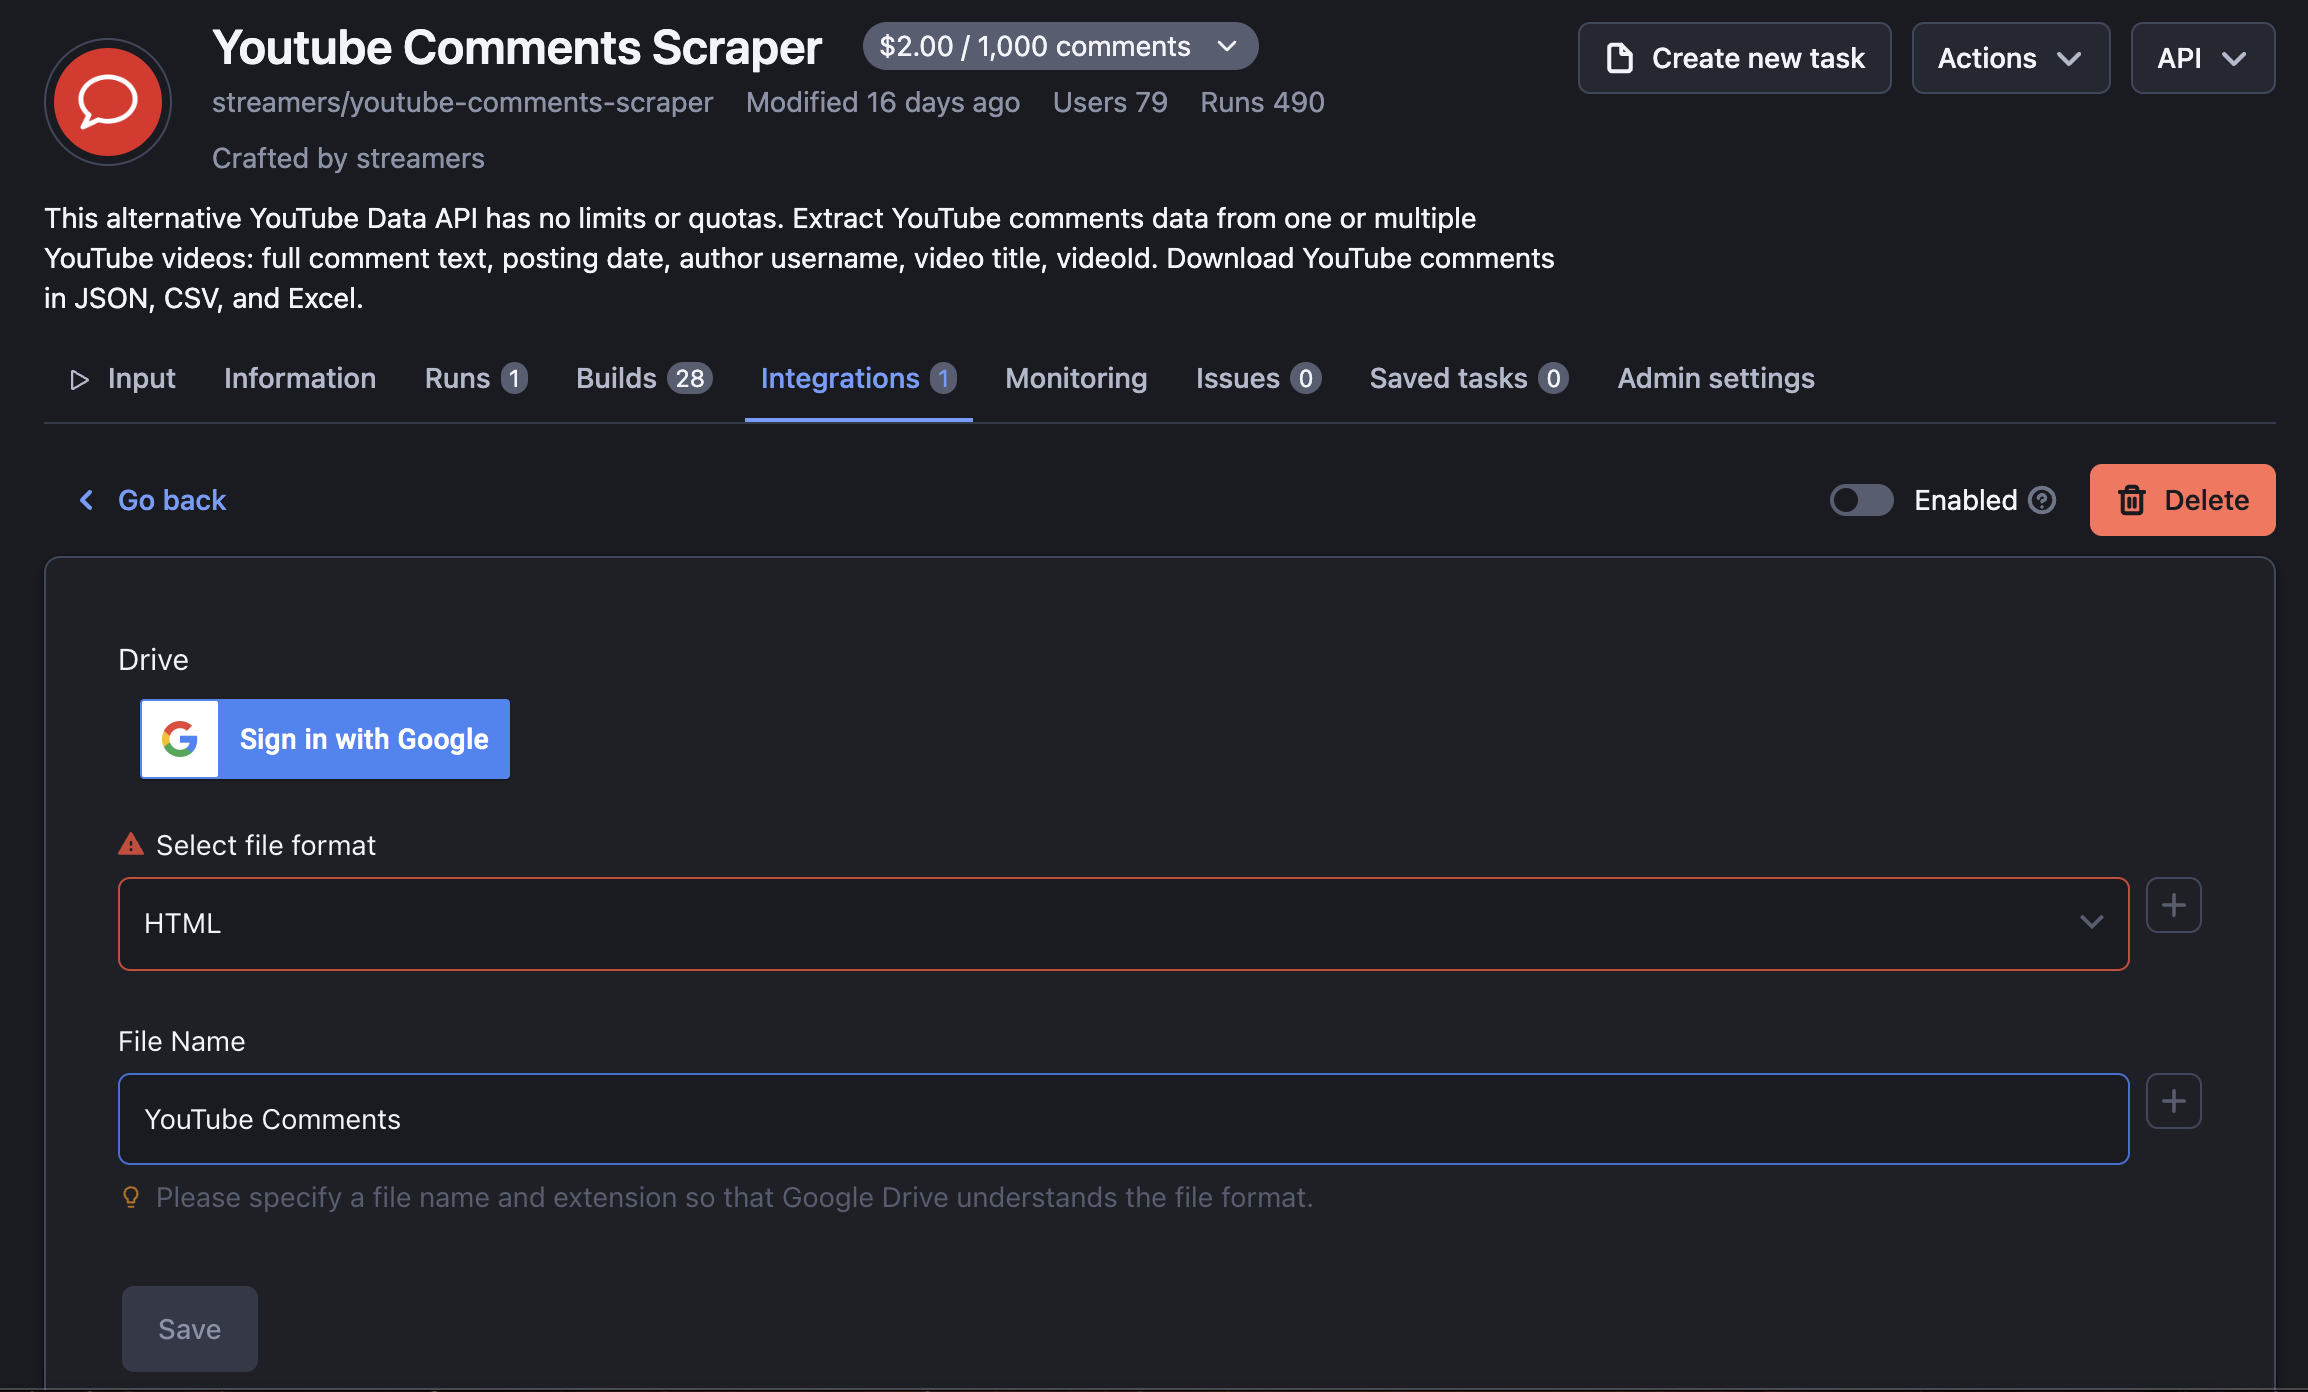2308x1392 pixels.
Task: Click the hint bulb icon near file name
Action: coord(130,1196)
